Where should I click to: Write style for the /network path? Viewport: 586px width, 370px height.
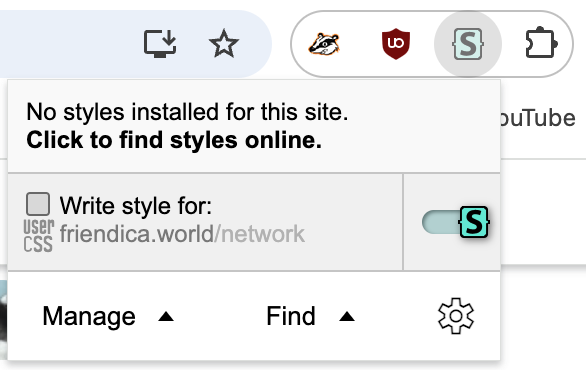(x=259, y=234)
